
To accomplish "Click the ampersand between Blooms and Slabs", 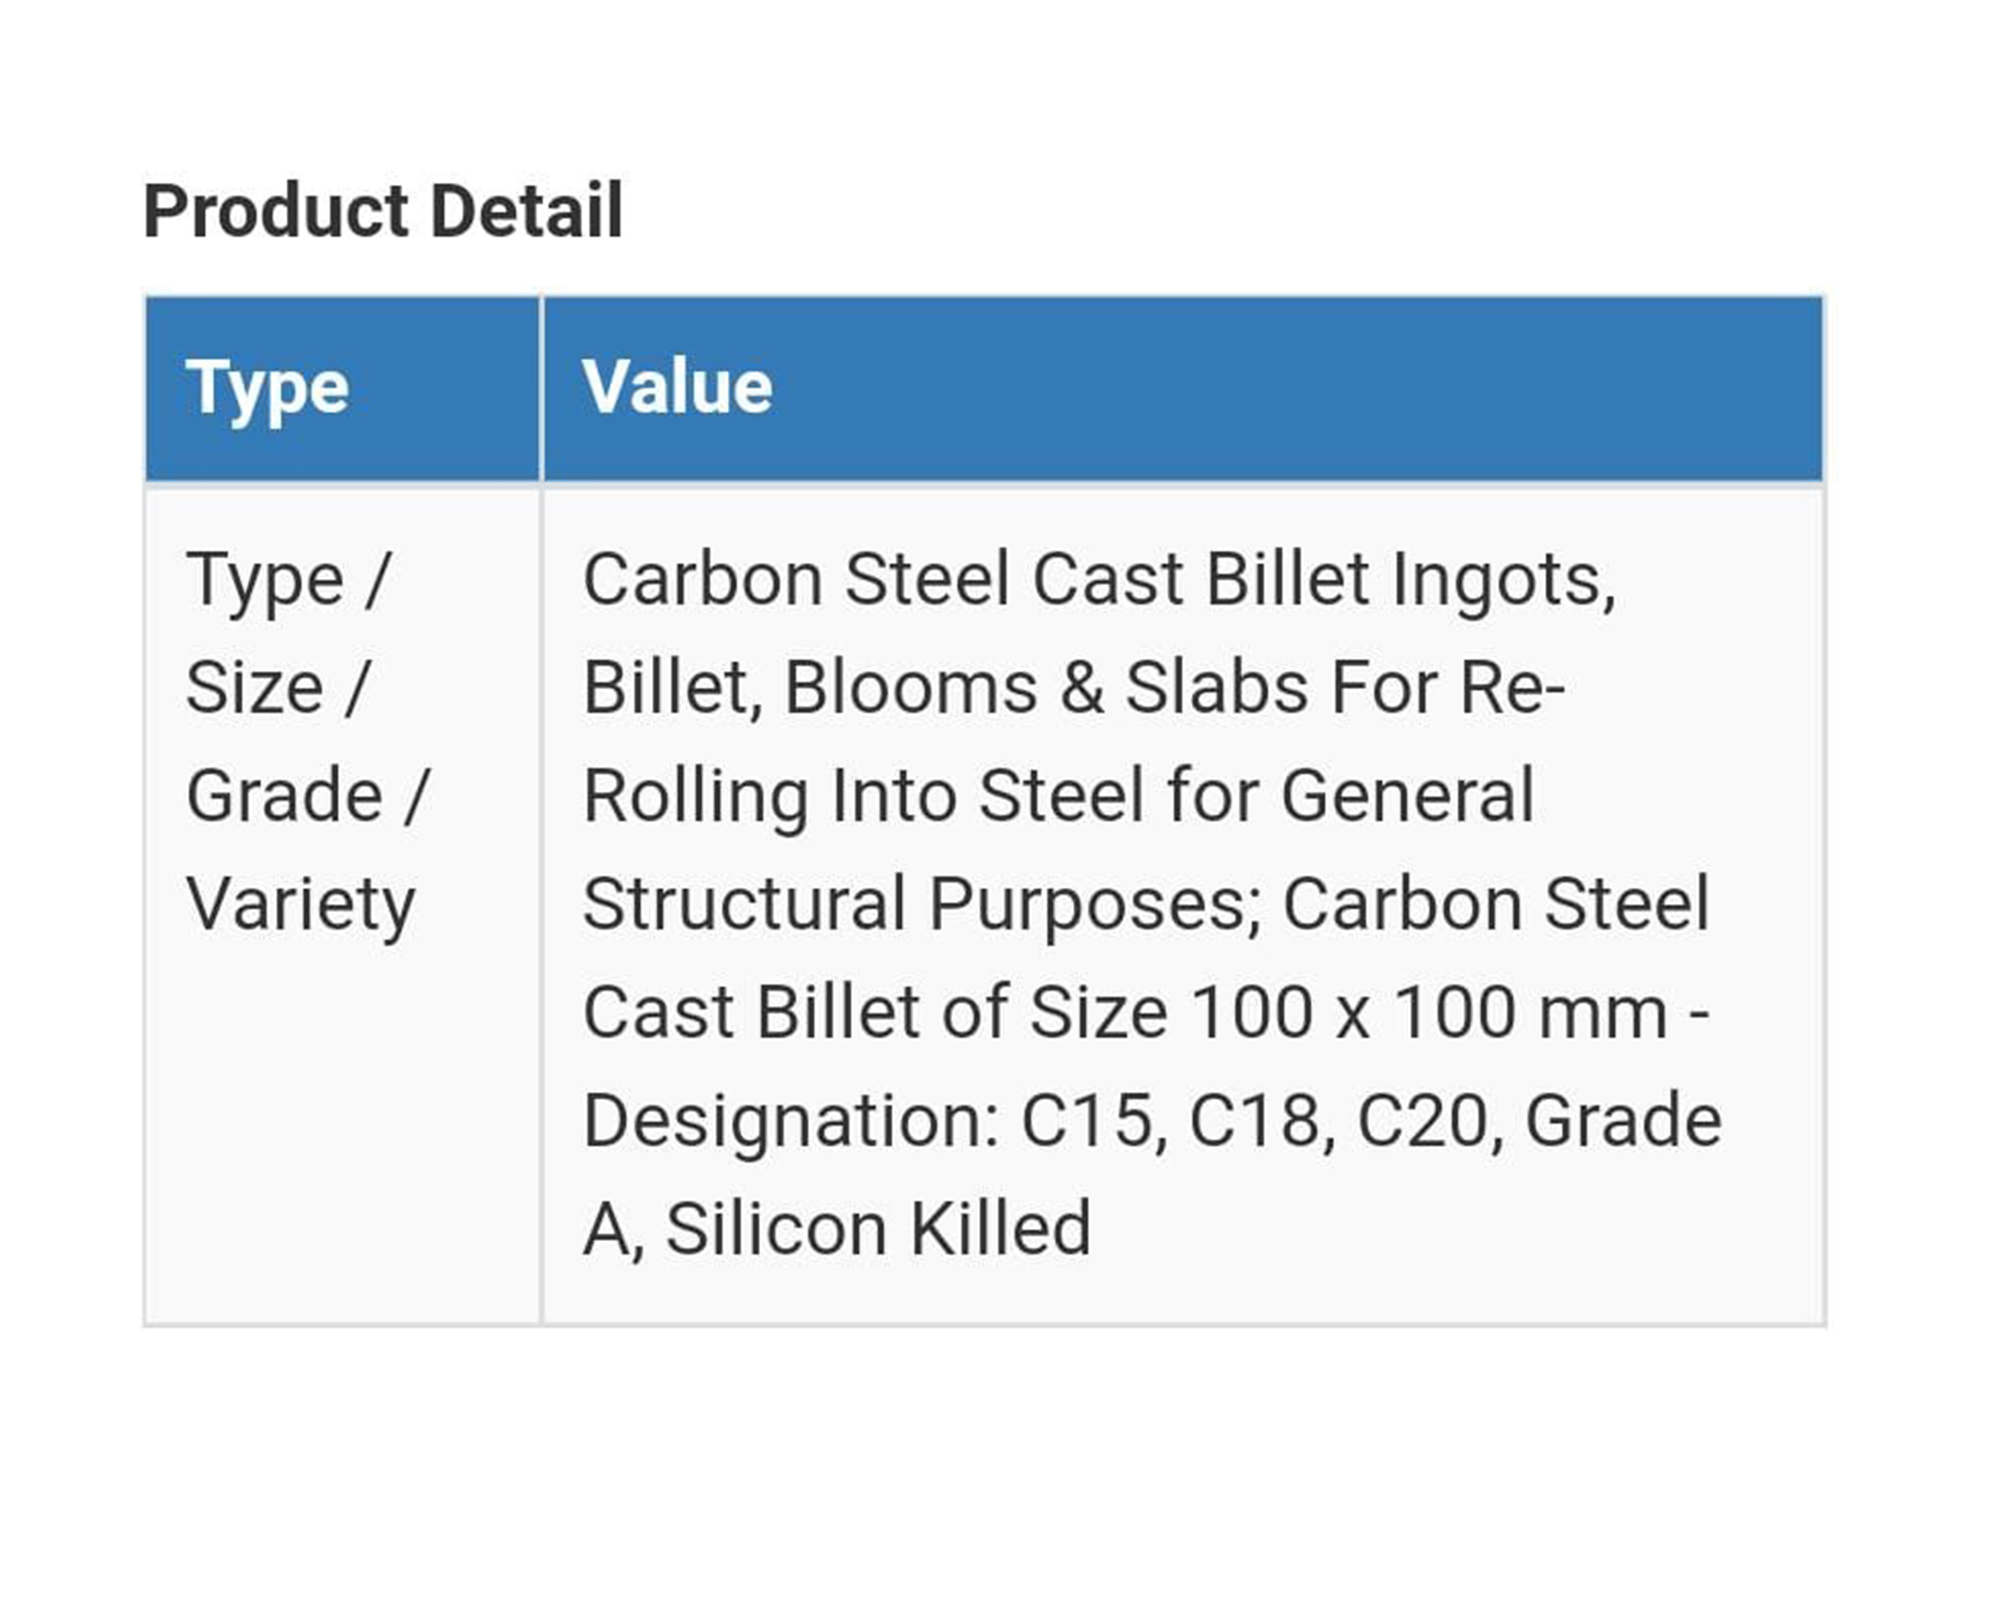I will [1082, 688].
